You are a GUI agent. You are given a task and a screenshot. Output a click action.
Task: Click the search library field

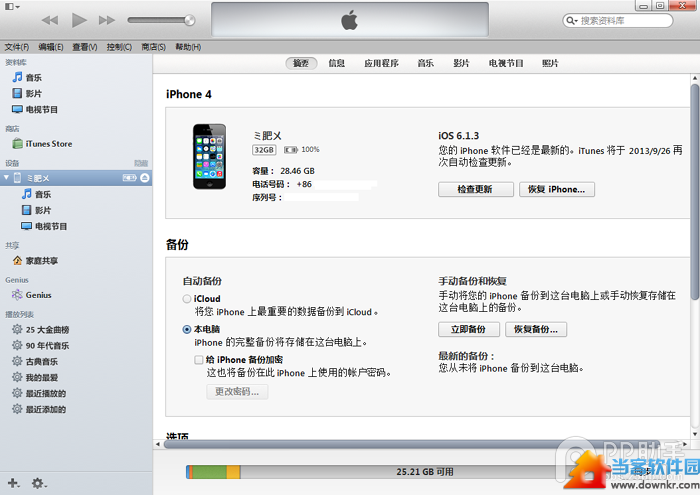[x=618, y=21]
